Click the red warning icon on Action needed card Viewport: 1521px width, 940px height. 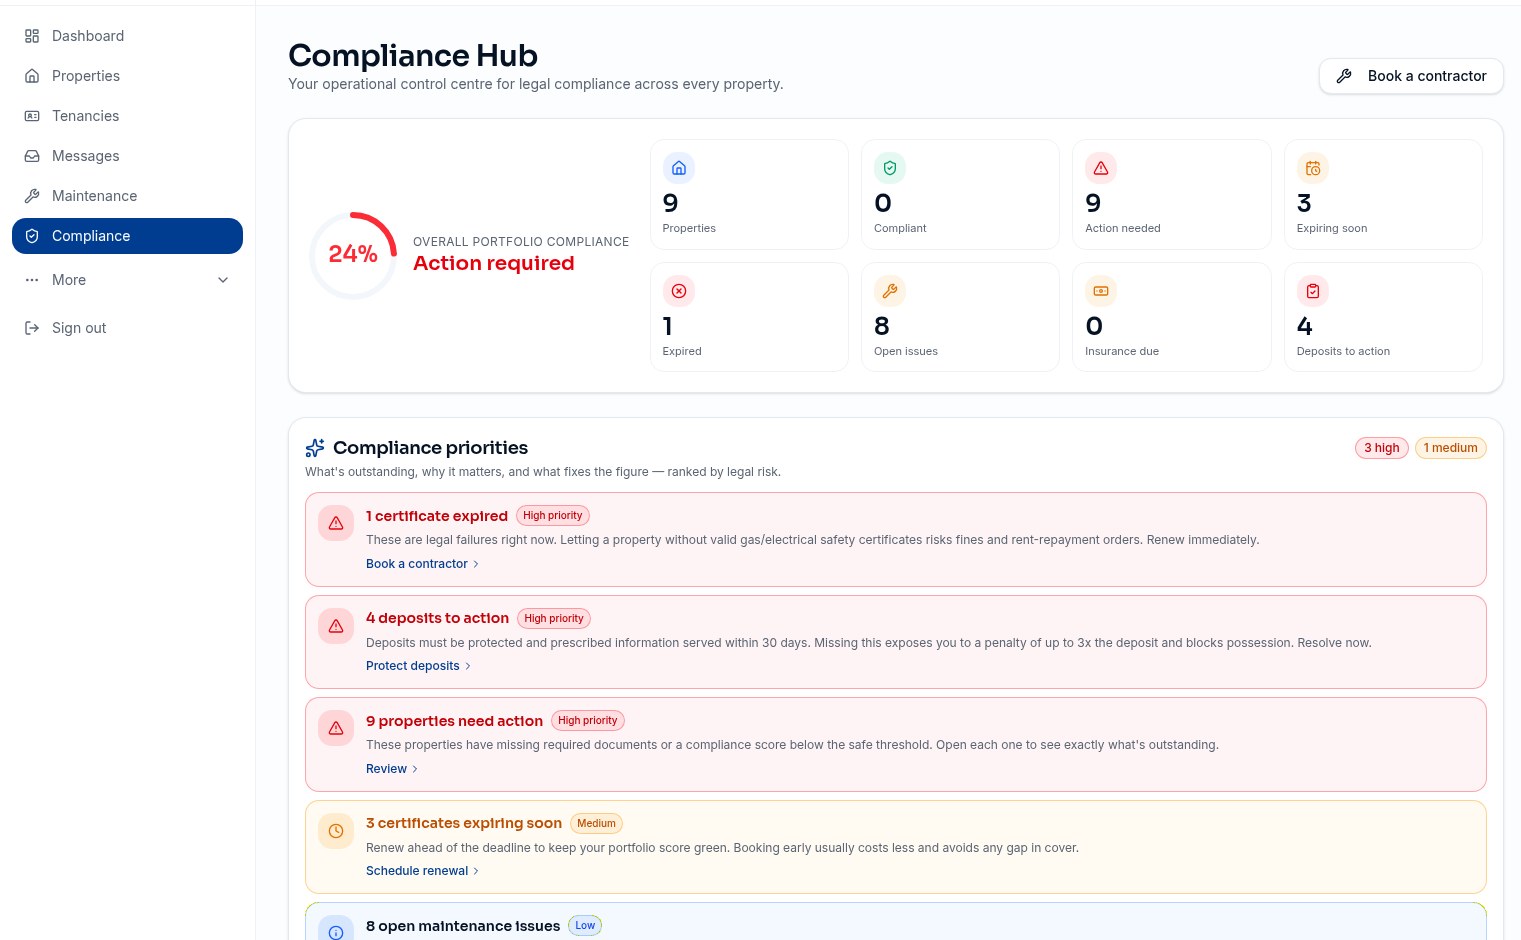(1101, 168)
